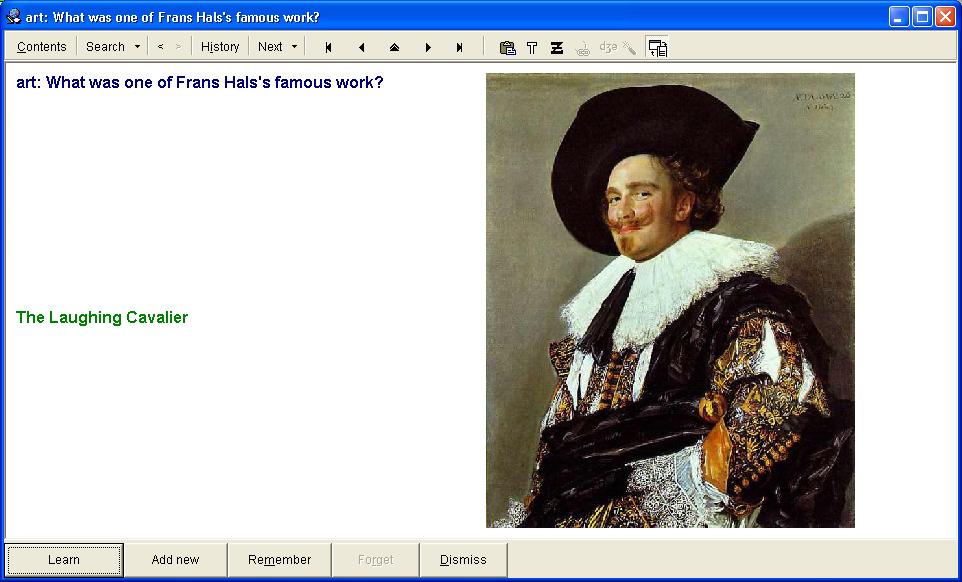Screen dimensions: 962x582
Task: Toggle the window layout icon at toolbar end
Action: coord(657,47)
